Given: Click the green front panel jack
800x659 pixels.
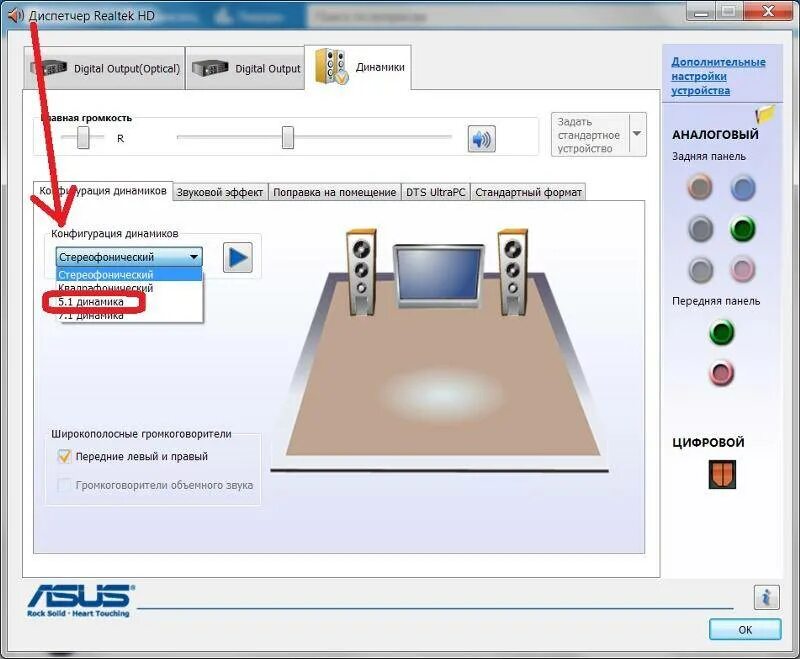Looking at the screenshot, I should [x=721, y=332].
